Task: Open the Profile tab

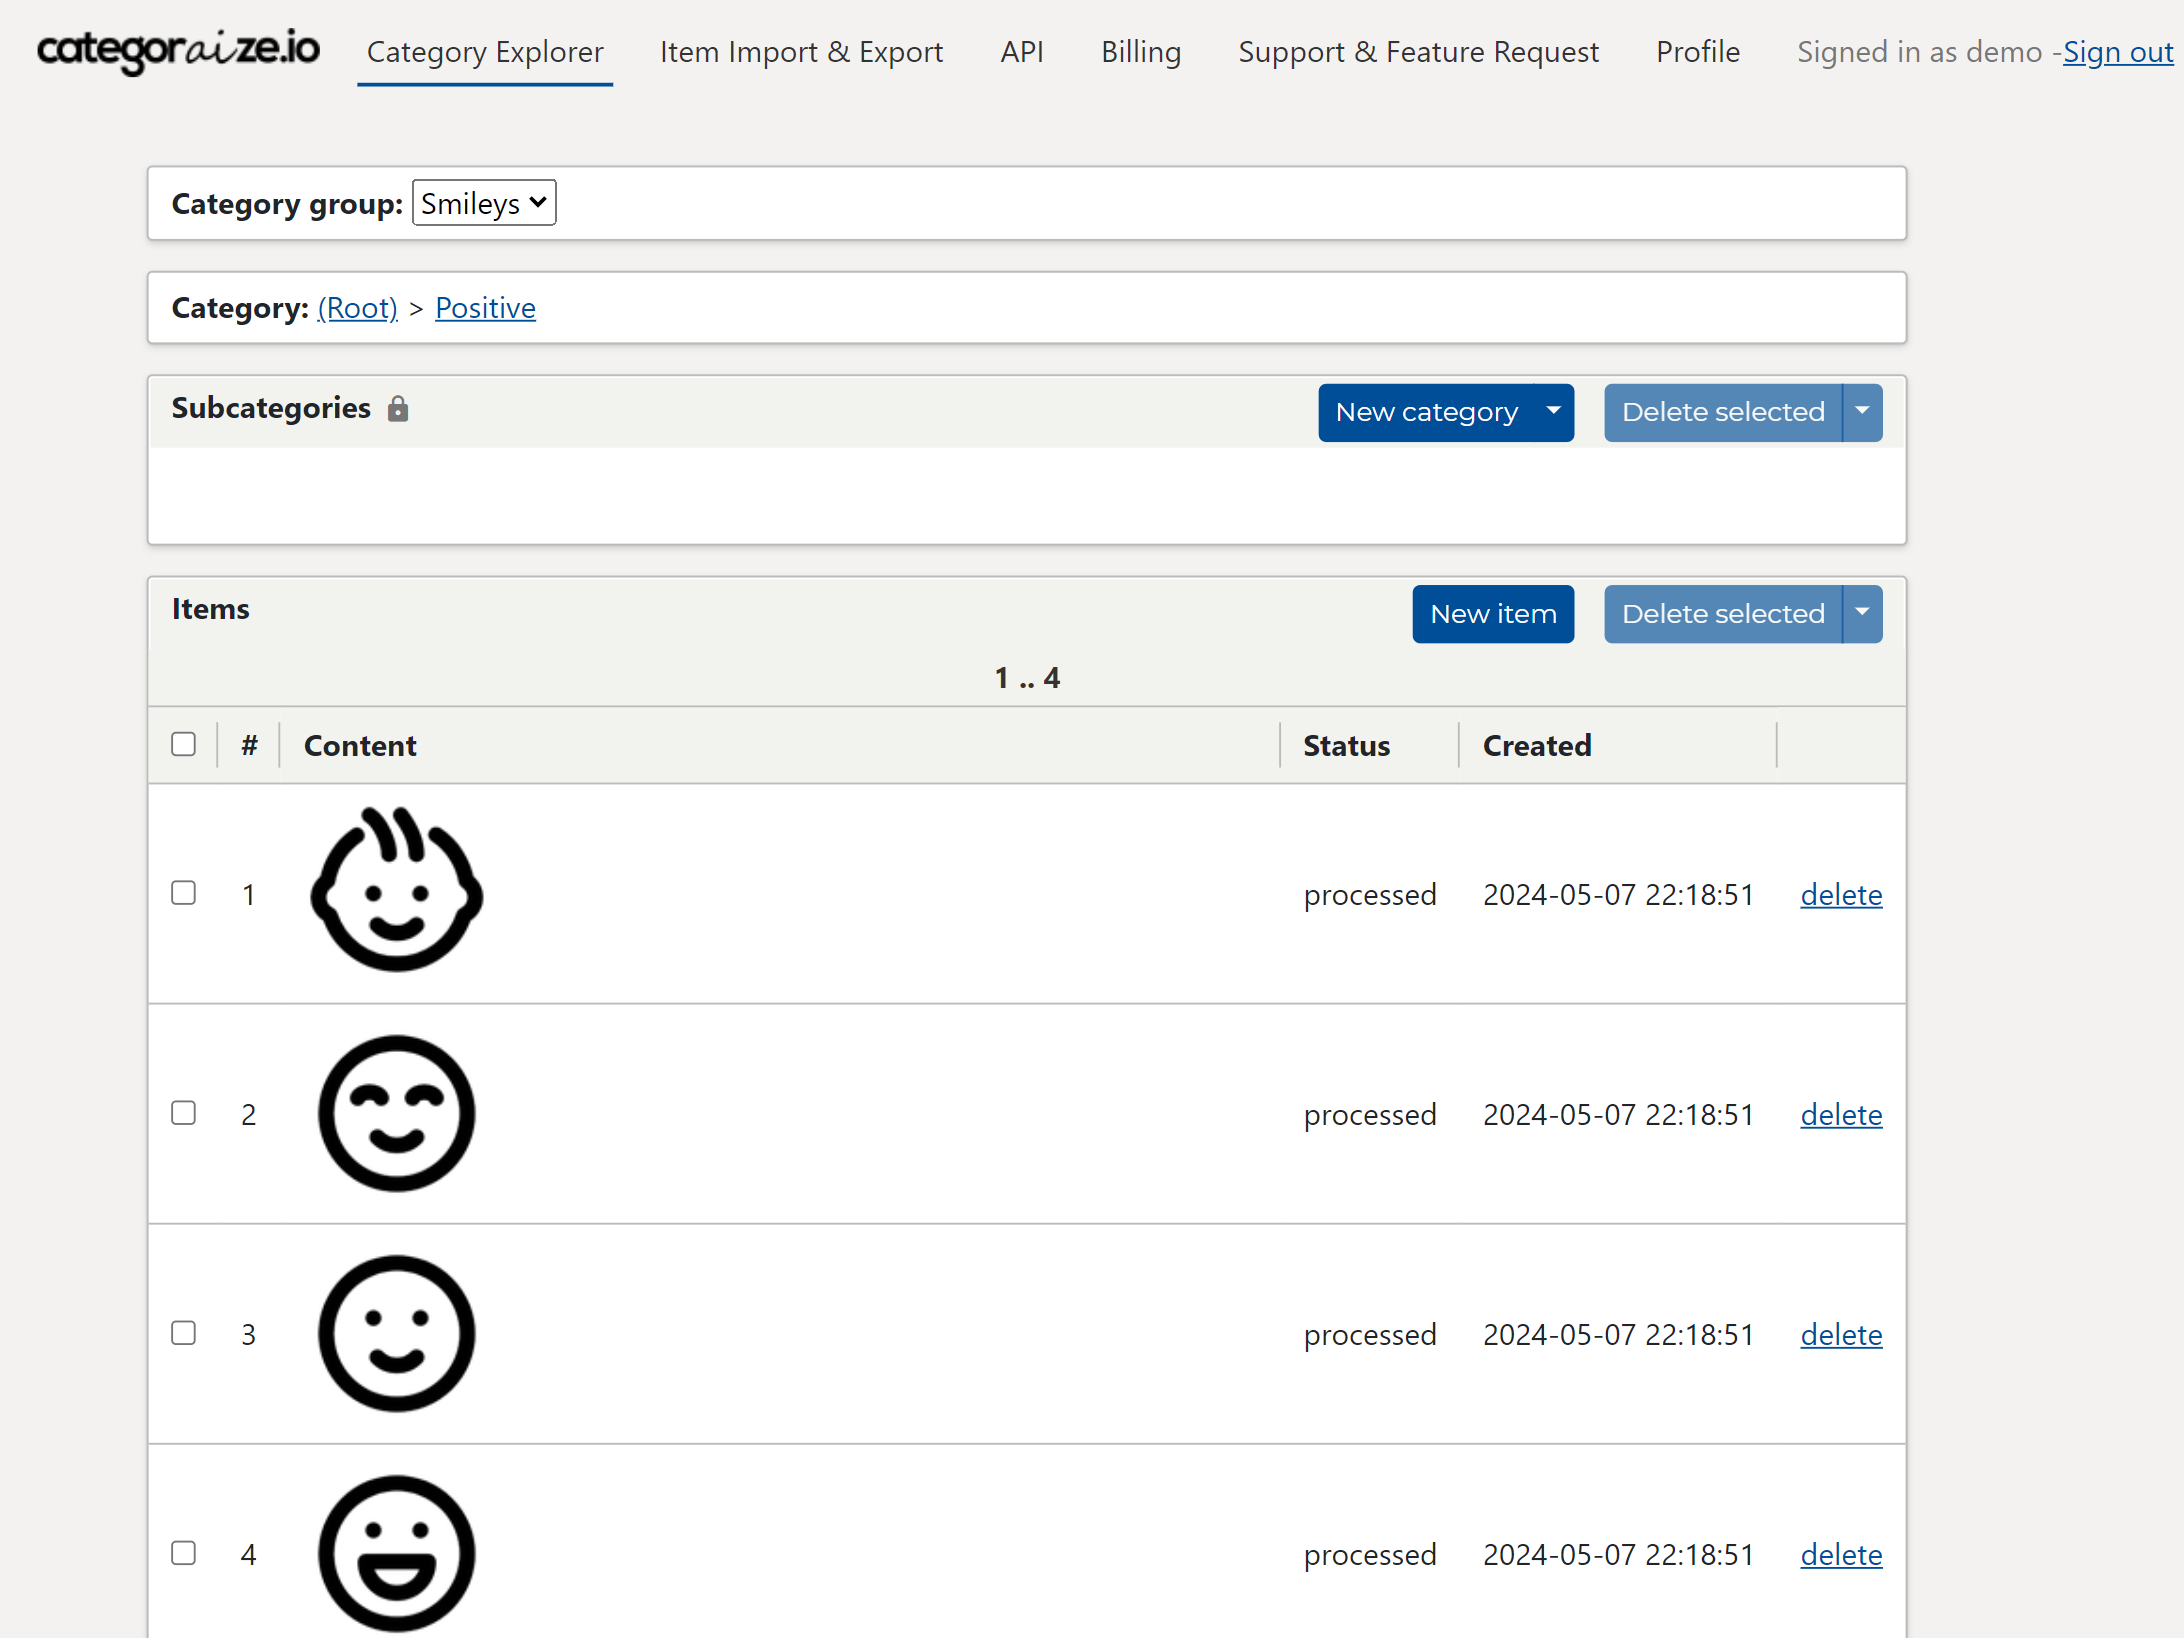Action: point(1697,52)
